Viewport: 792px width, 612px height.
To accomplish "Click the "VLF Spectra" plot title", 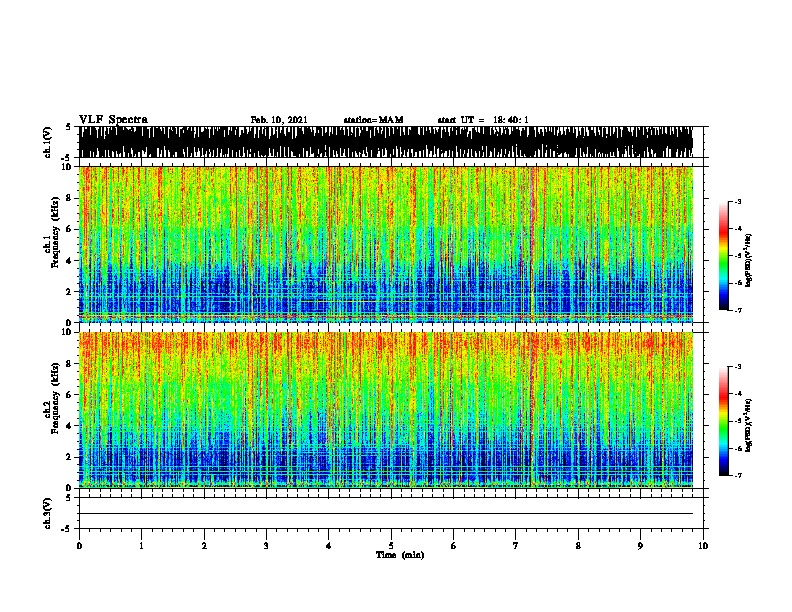I will pyautogui.click(x=113, y=120).
